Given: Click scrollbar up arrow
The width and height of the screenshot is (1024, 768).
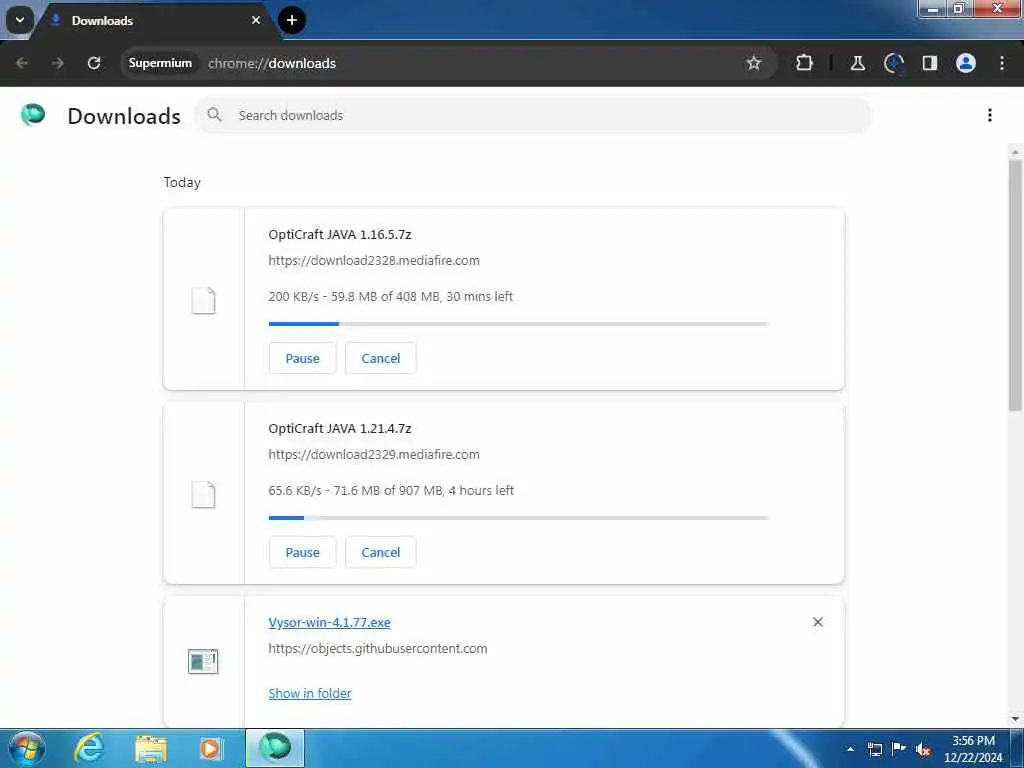Looking at the screenshot, I should [x=1015, y=152].
